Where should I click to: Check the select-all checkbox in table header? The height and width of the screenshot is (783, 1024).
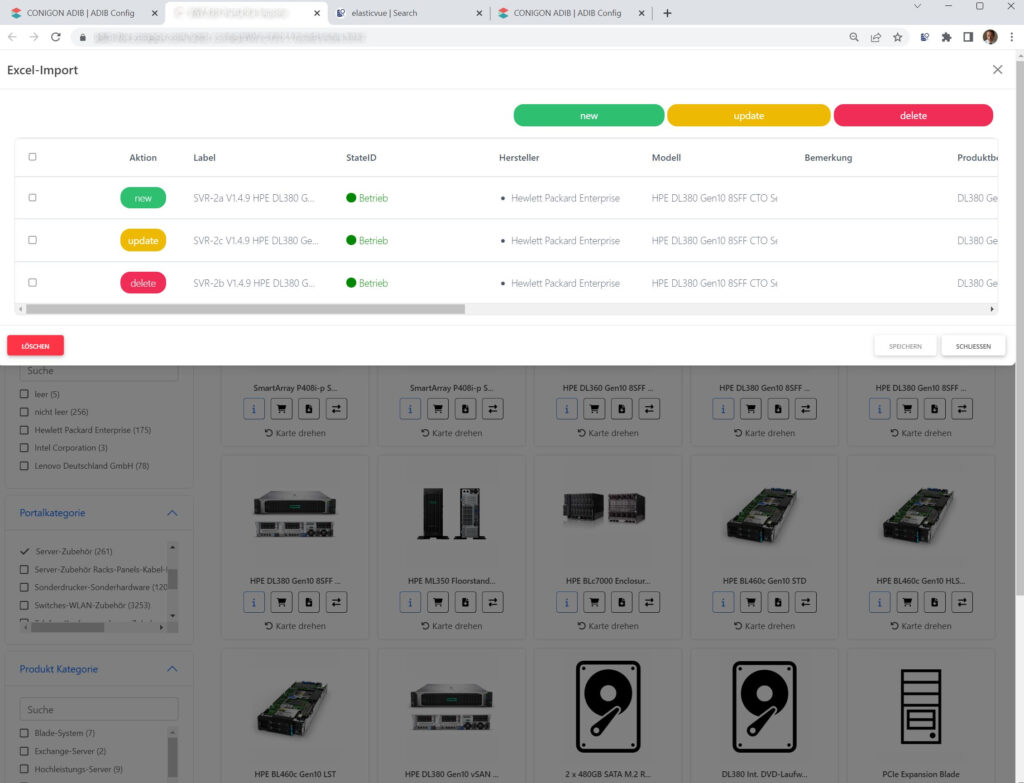33,157
